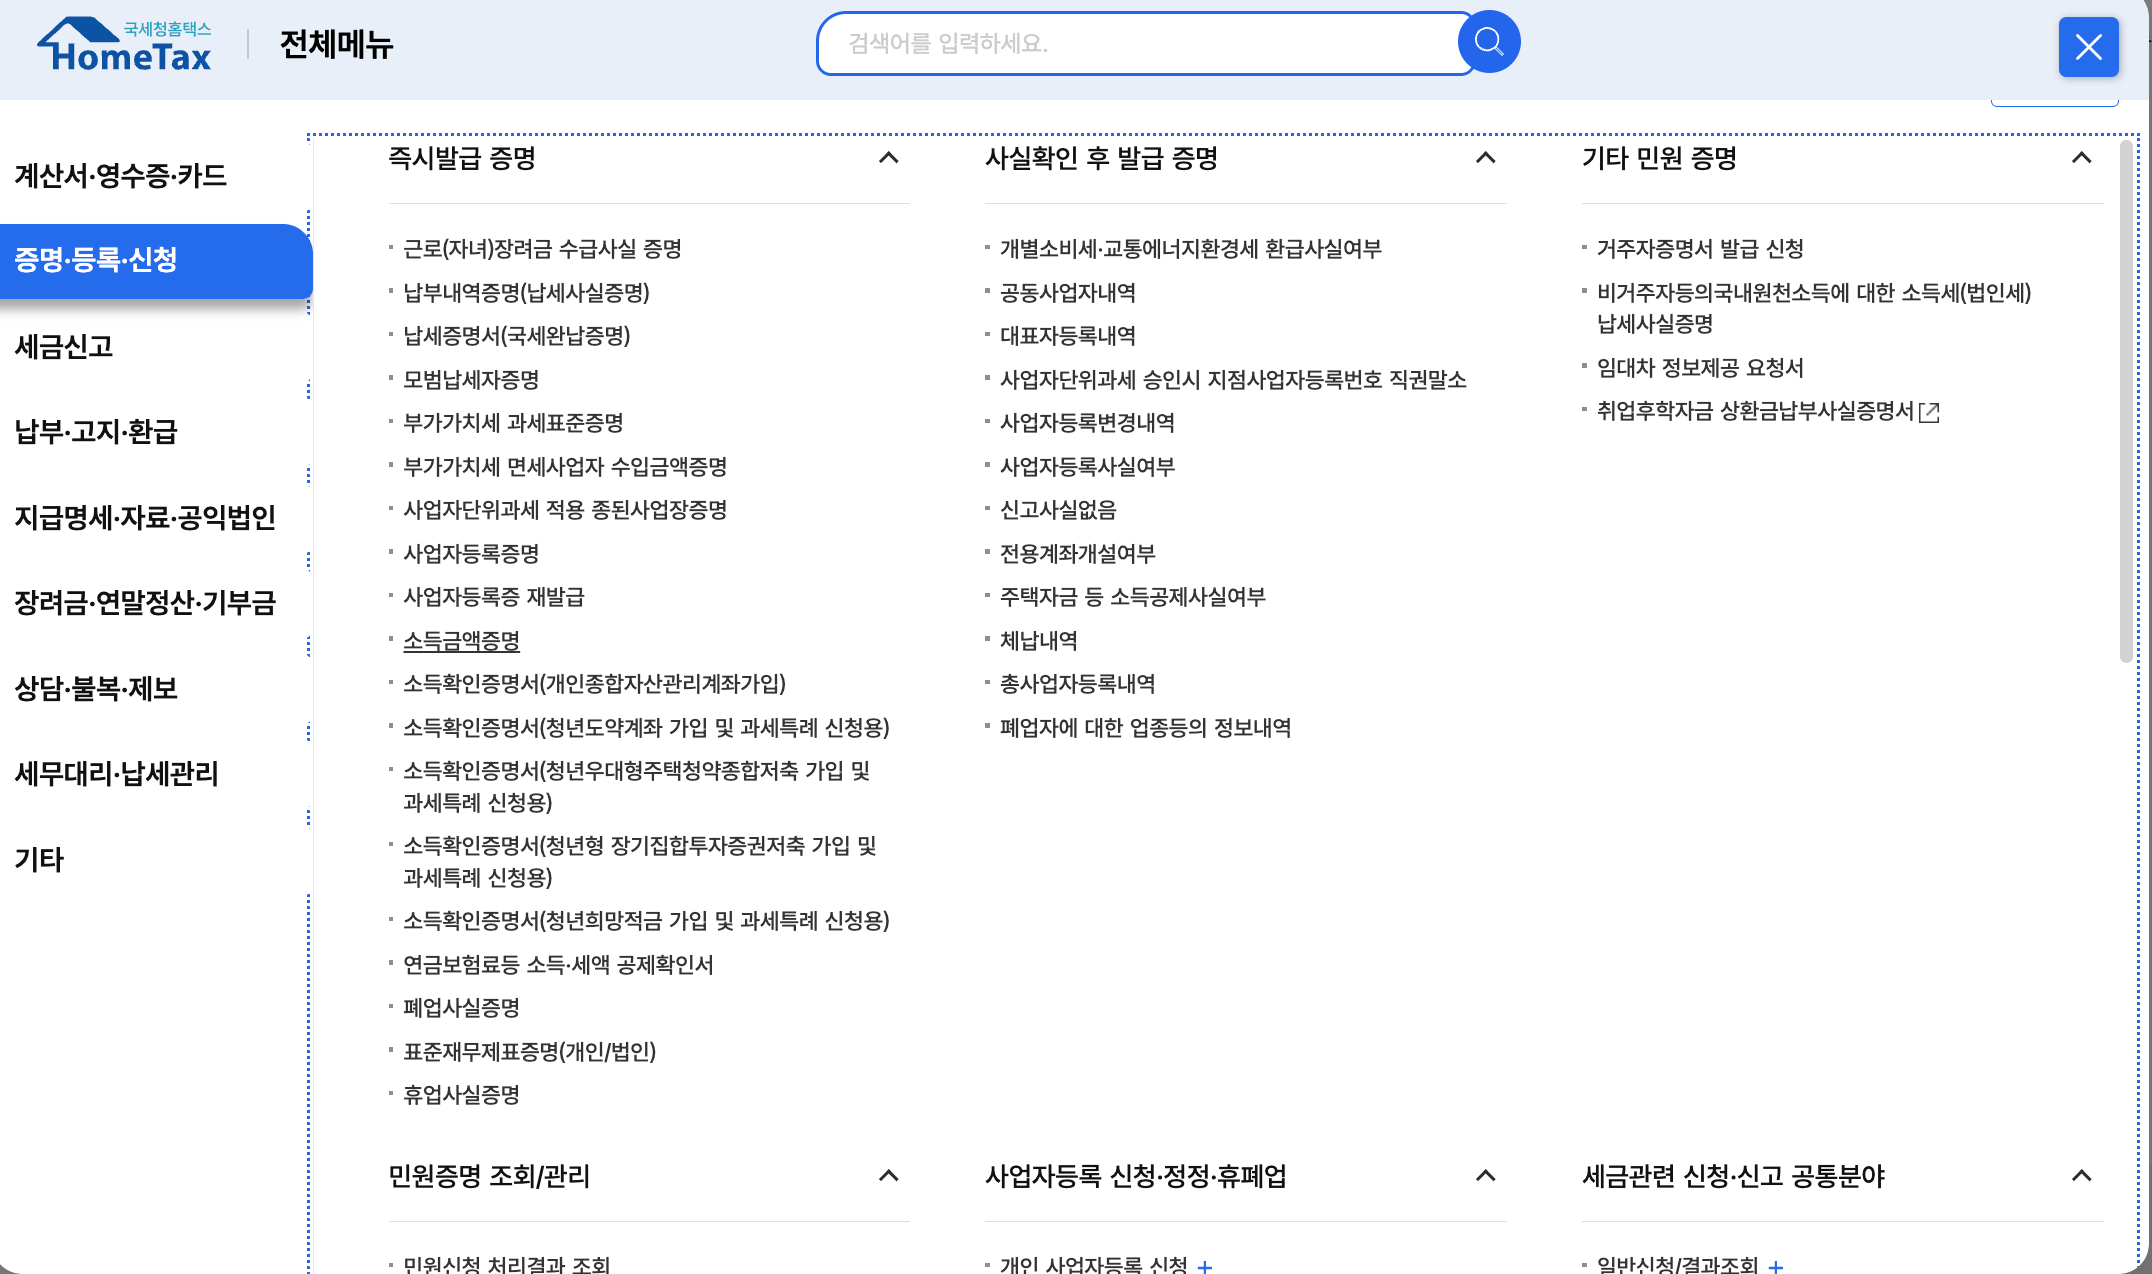The height and width of the screenshot is (1274, 2152).
Task: Select 기타 in the sidebar
Action: pyautogui.click(x=38, y=859)
